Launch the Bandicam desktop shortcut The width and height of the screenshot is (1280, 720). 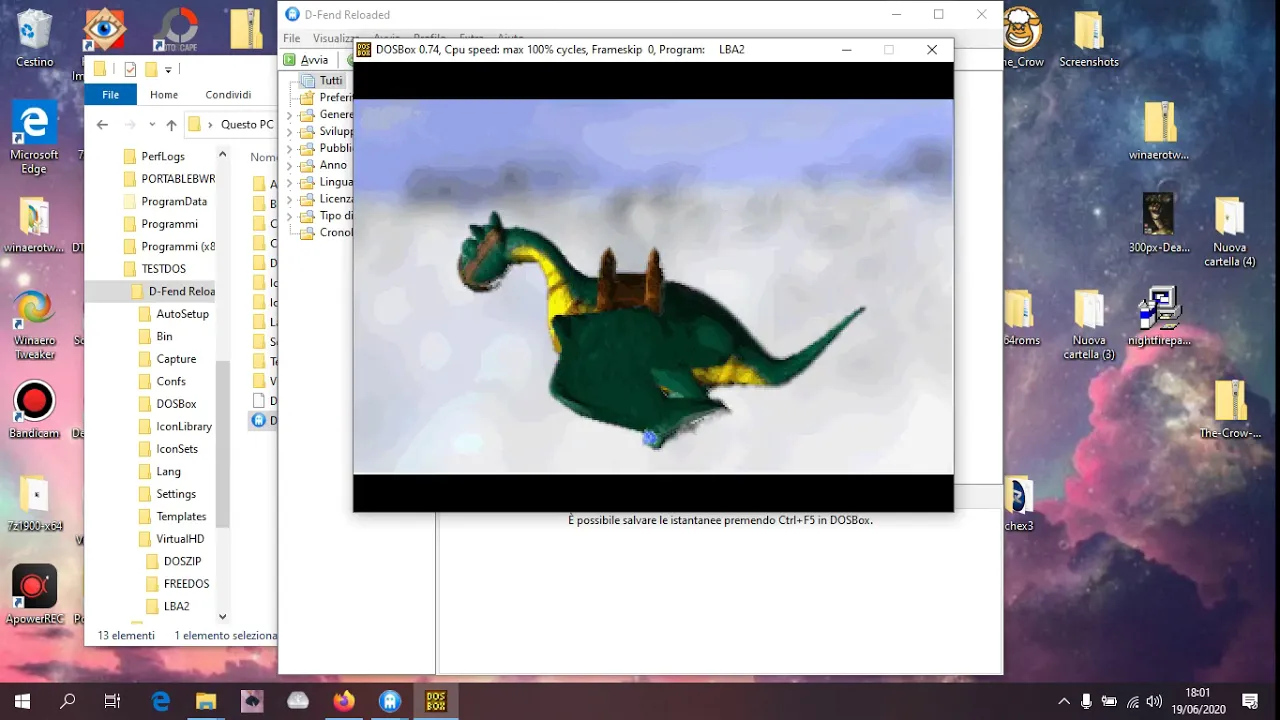tap(34, 411)
